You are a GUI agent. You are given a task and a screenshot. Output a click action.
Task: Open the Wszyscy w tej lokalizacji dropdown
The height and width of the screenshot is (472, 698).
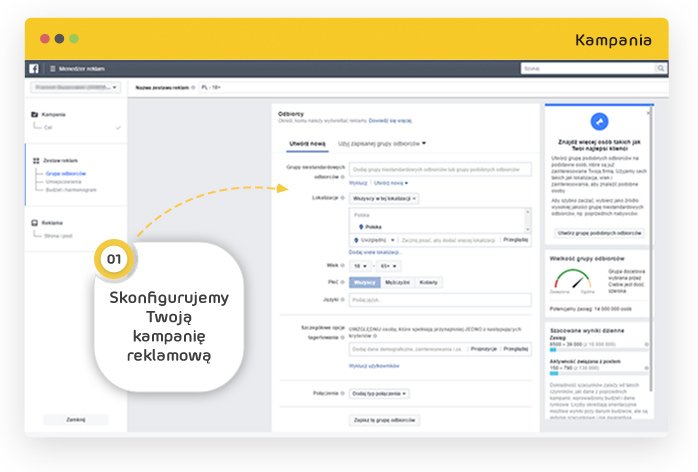tap(384, 198)
